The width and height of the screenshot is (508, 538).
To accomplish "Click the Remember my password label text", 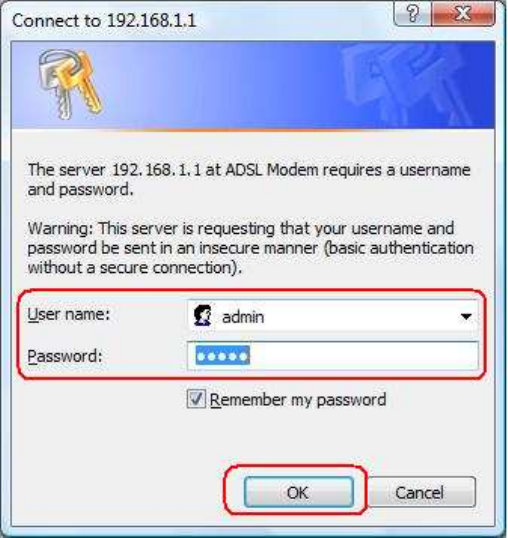I will coord(298,400).
